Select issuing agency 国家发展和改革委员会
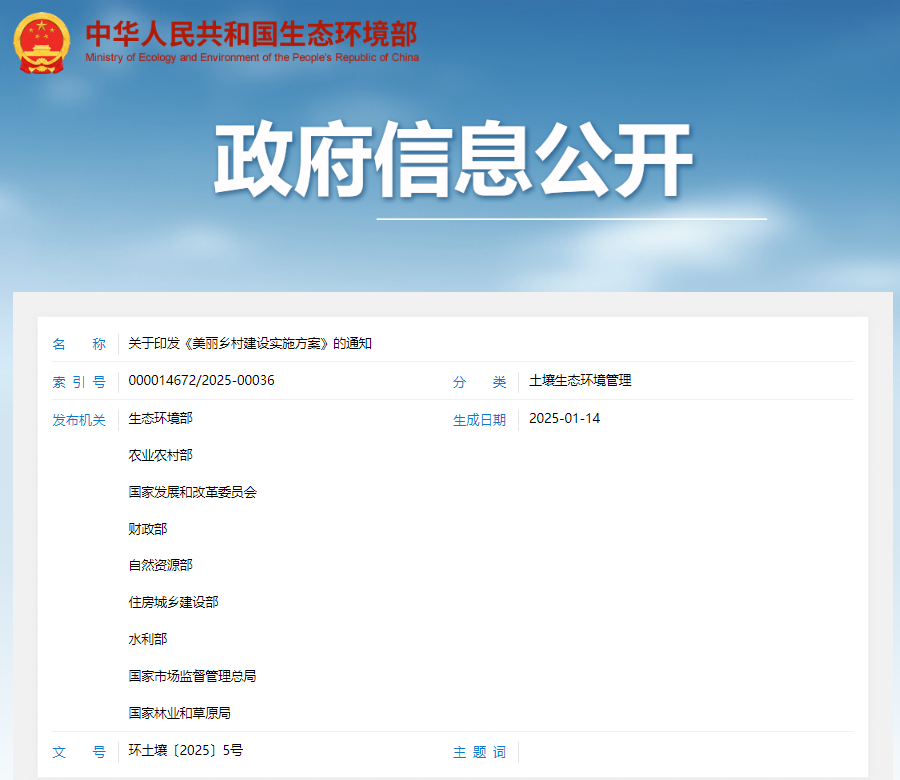Screen dimensions: 900x780 click(x=193, y=492)
